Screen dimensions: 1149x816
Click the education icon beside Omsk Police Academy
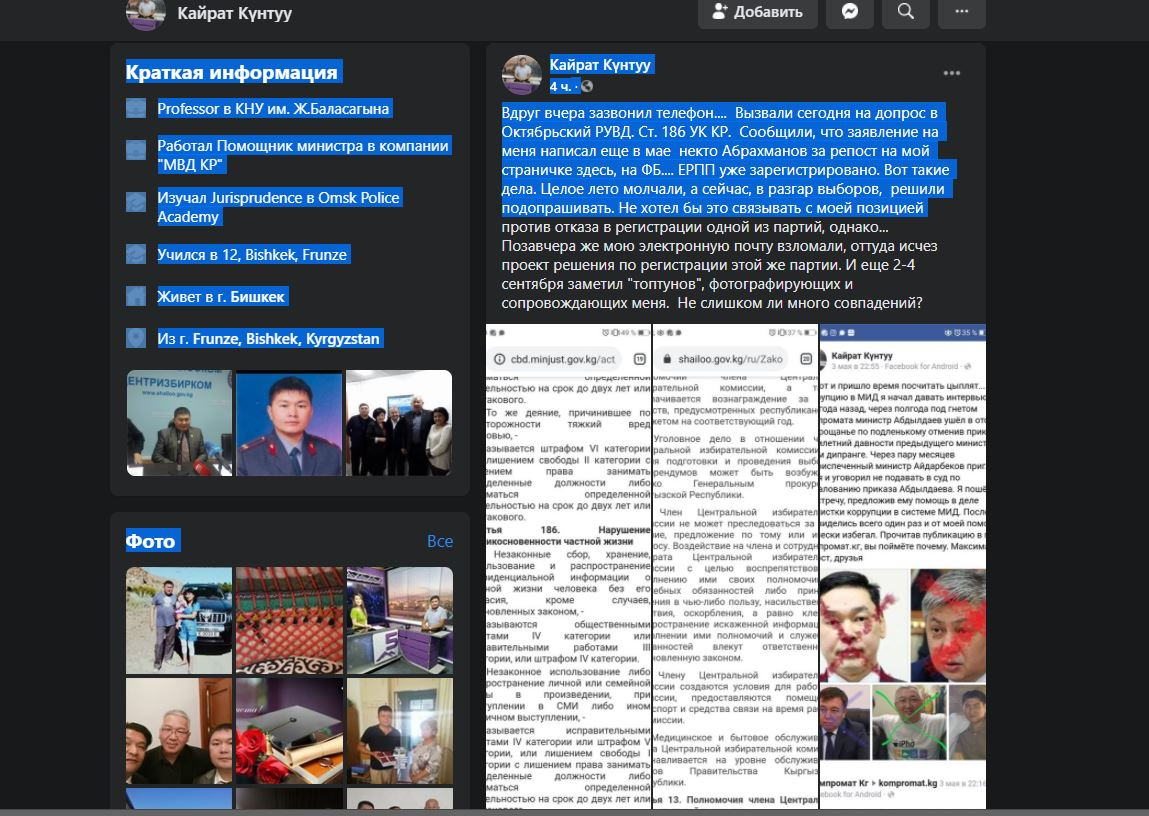pos(136,201)
